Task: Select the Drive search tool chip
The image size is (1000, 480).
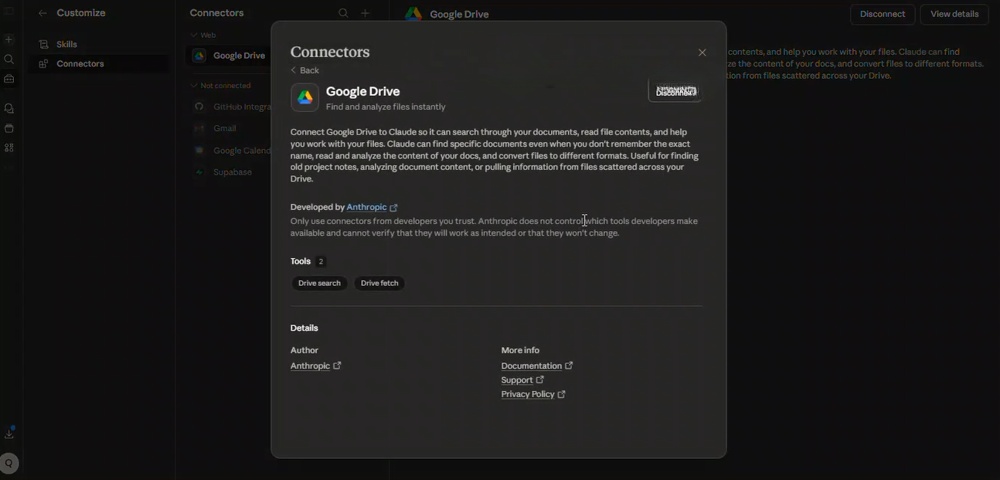Action: pos(320,283)
